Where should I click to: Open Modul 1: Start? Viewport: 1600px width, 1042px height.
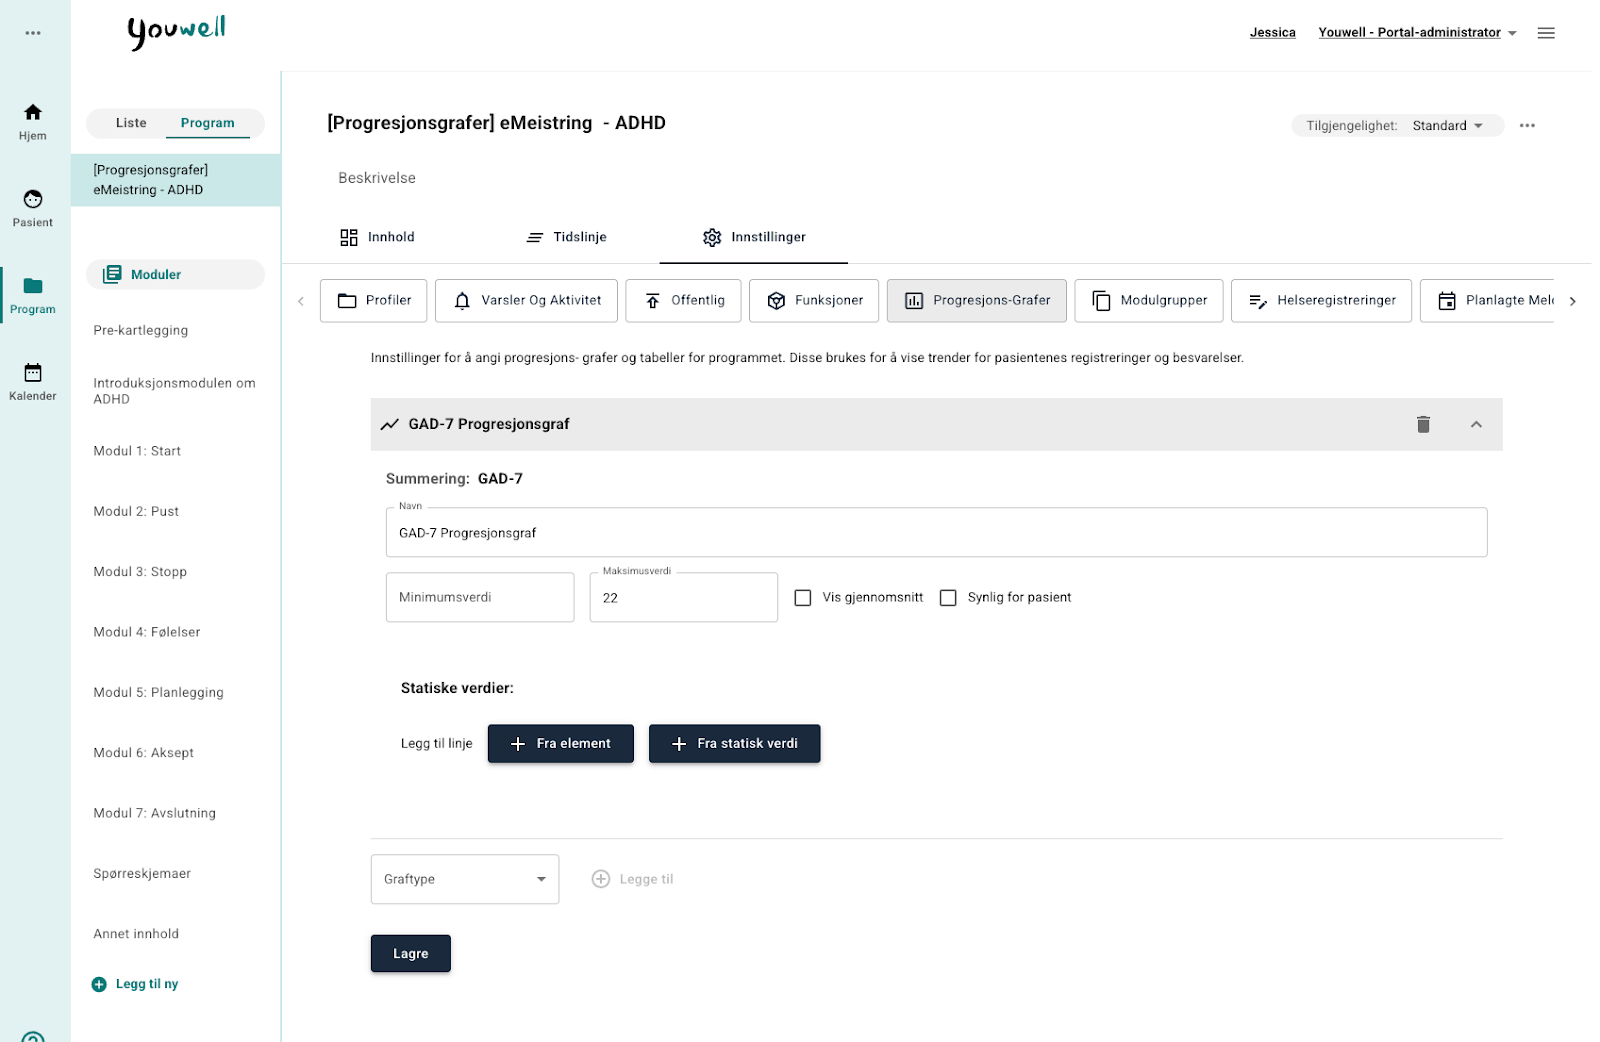point(137,451)
